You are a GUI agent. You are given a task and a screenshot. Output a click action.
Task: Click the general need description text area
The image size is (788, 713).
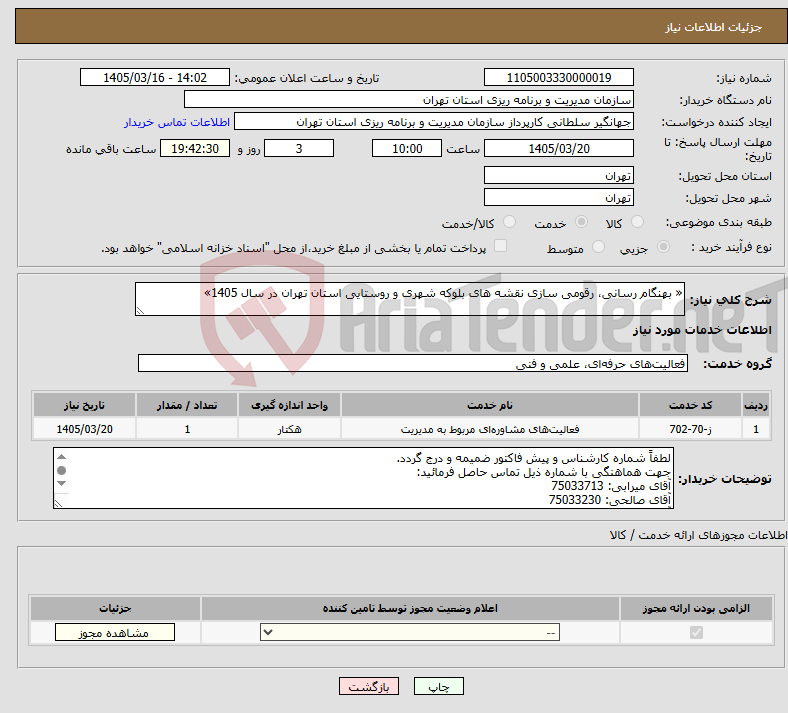click(x=410, y=298)
